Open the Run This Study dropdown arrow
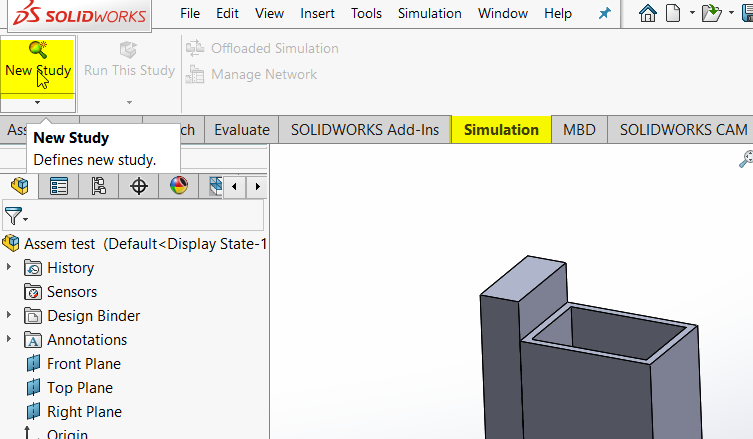The width and height of the screenshot is (753, 439). [x=129, y=103]
